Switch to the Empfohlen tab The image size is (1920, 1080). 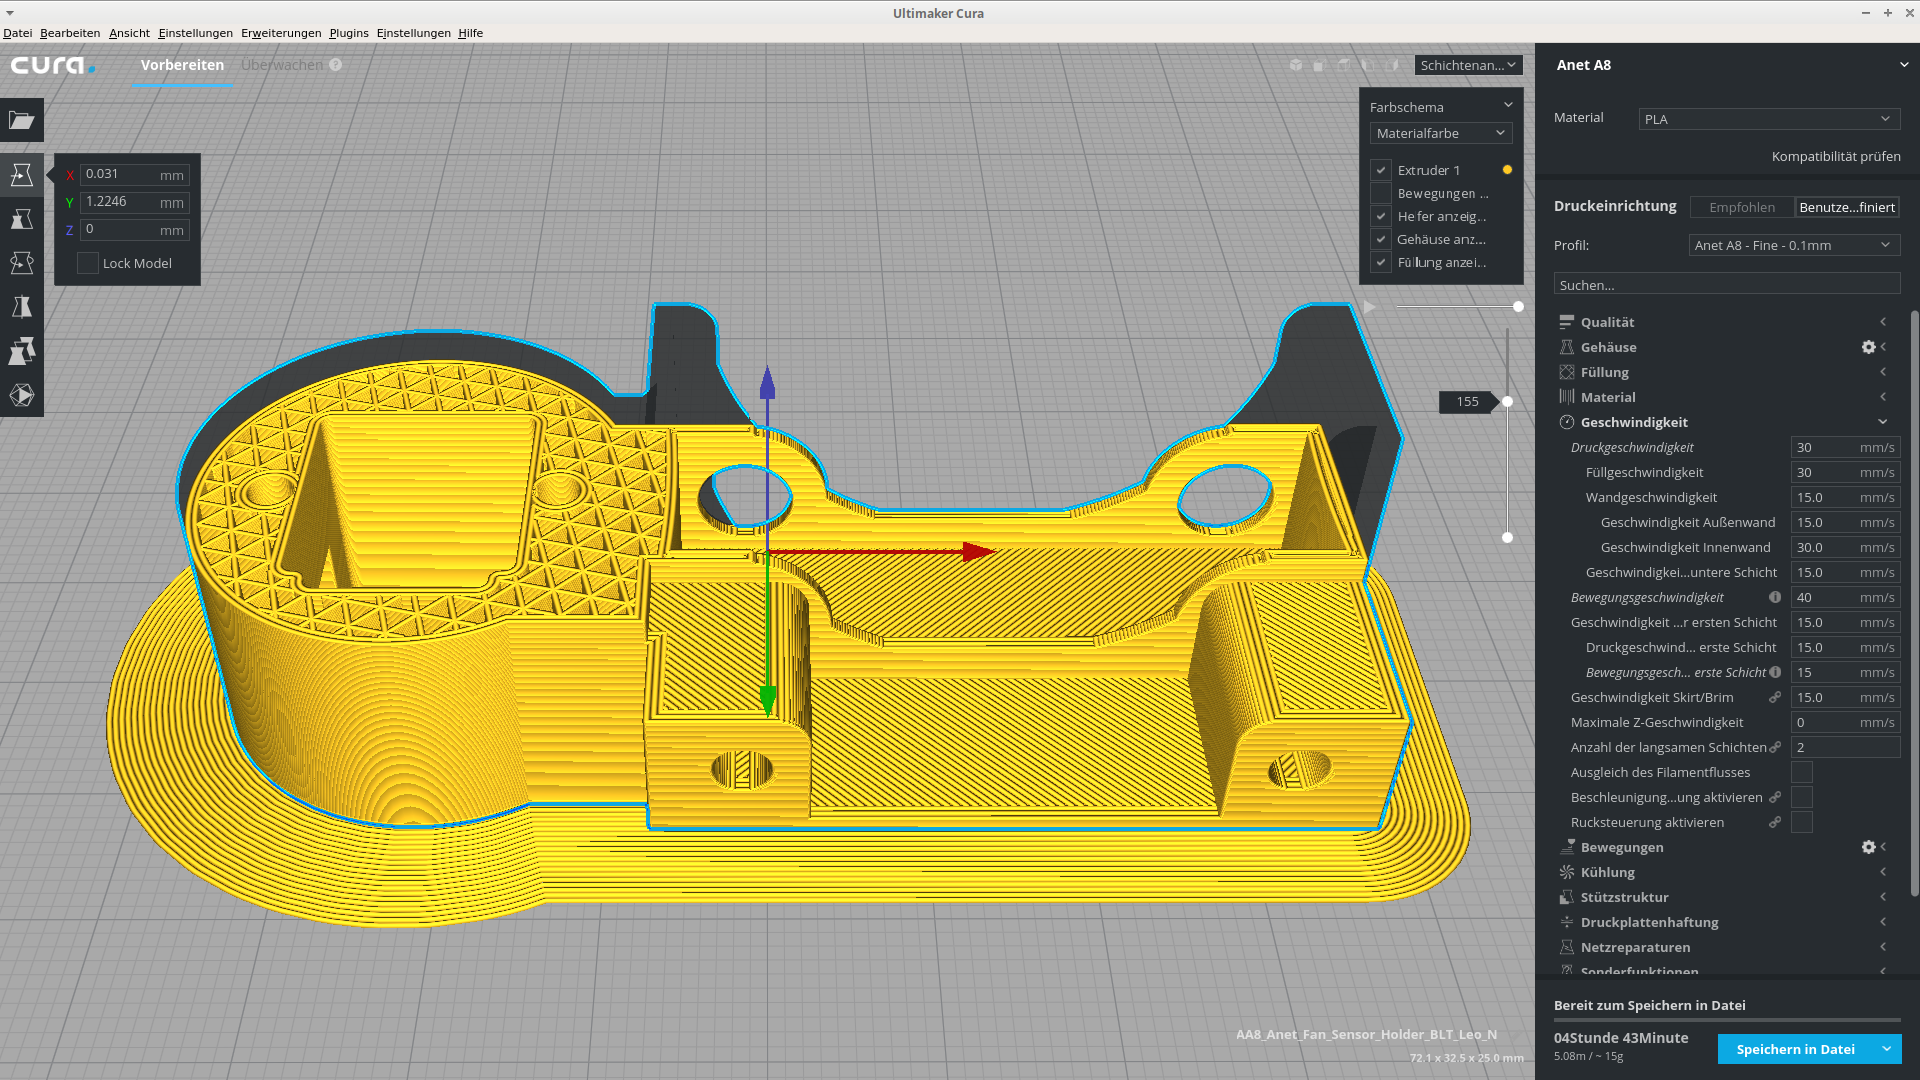[x=1742, y=207]
